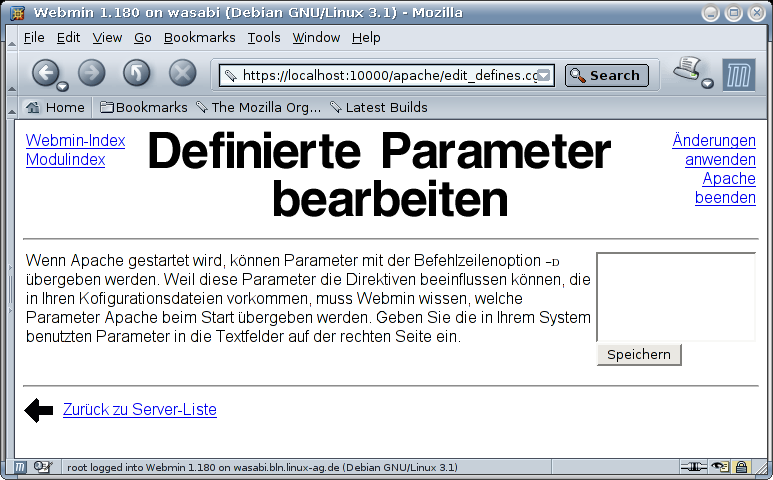The height and width of the screenshot is (480, 773).
Task: Follow the Modulindex link
Action: [x=66, y=160]
